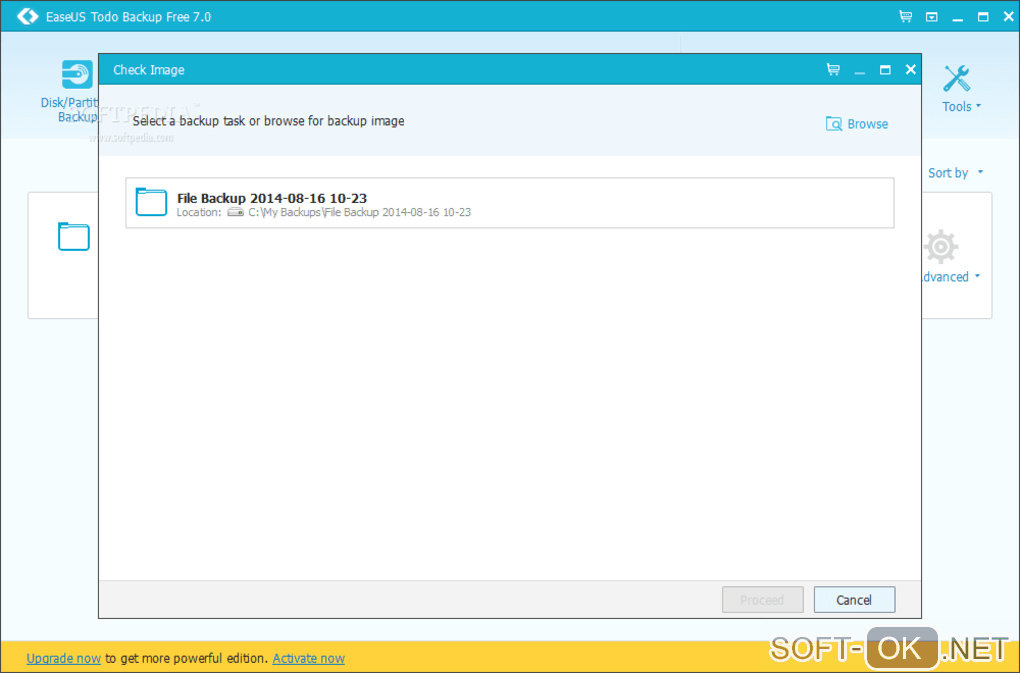Click the drive icon beside Location
The height and width of the screenshot is (673, 1020).
pyautogui.click(x=235, y=213)
